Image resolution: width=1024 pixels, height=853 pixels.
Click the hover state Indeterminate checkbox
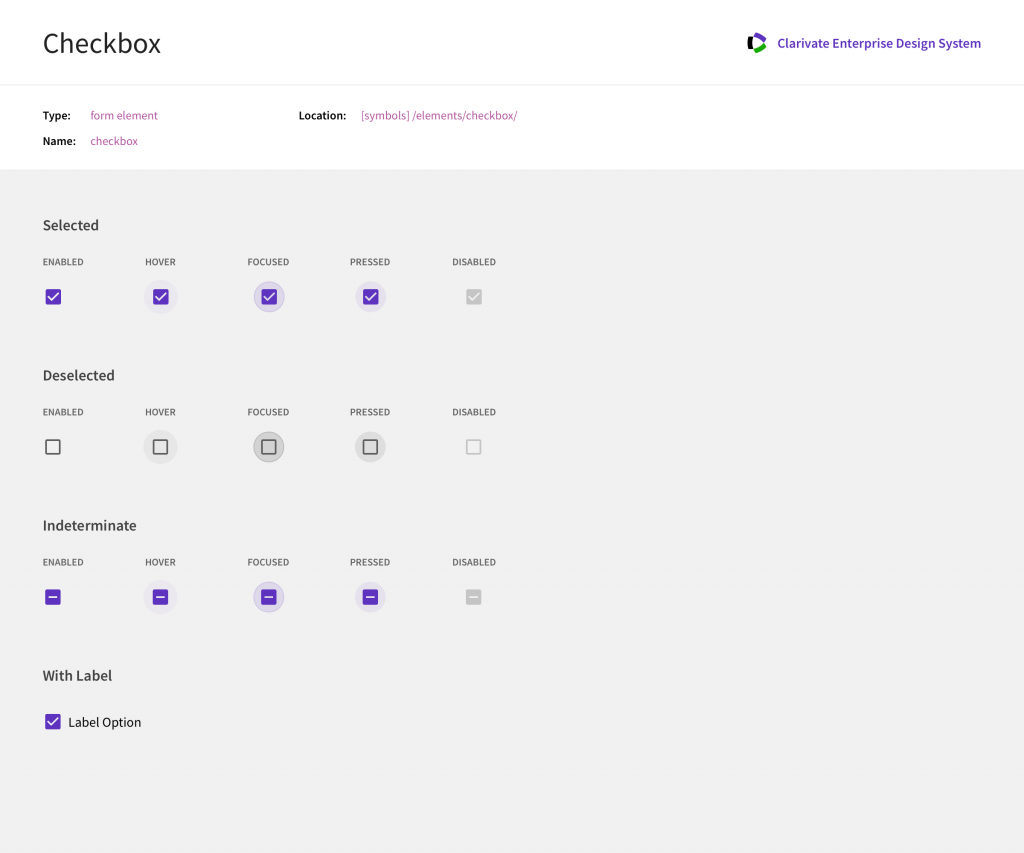pyautogui.click(x=160, y=597)
